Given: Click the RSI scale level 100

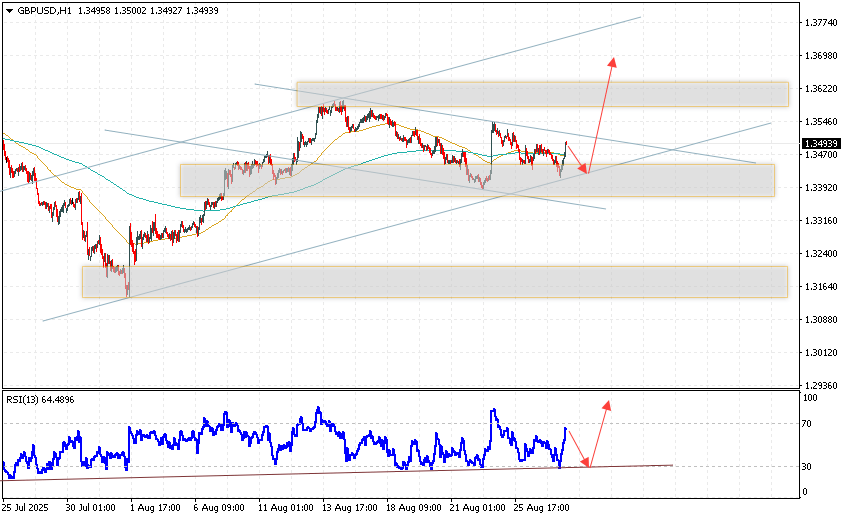Looking at the screenshot, I should click(810, 398).
